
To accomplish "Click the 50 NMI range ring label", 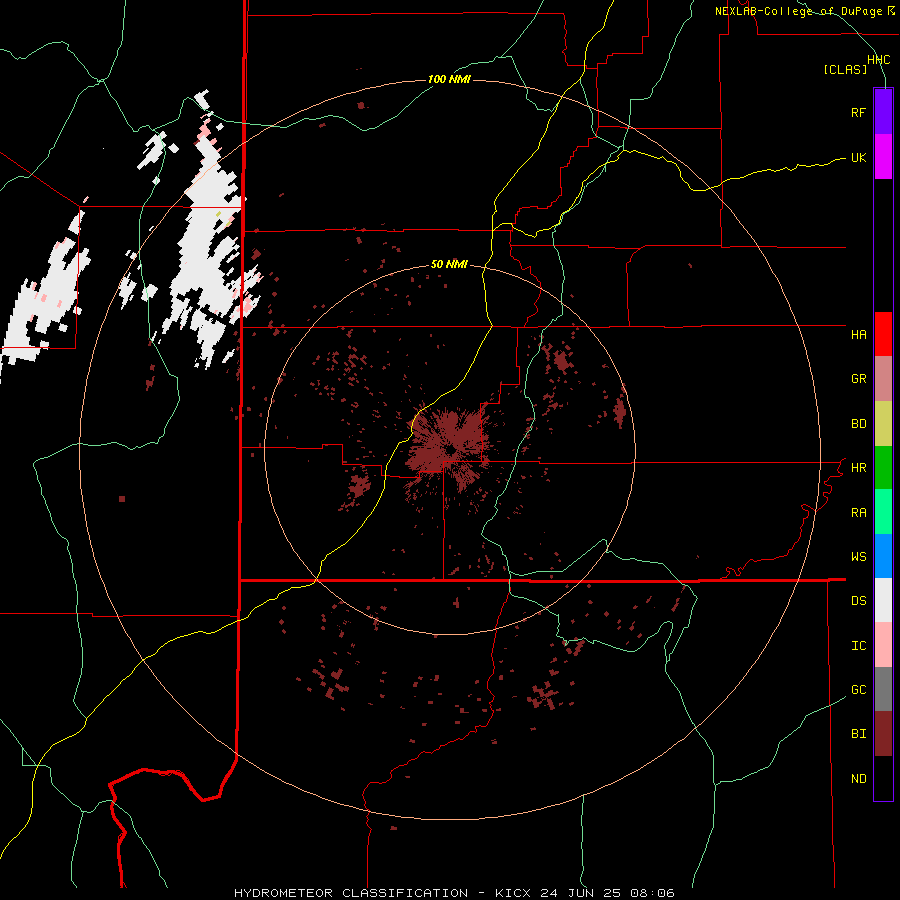I will click(x=449, y=265).
